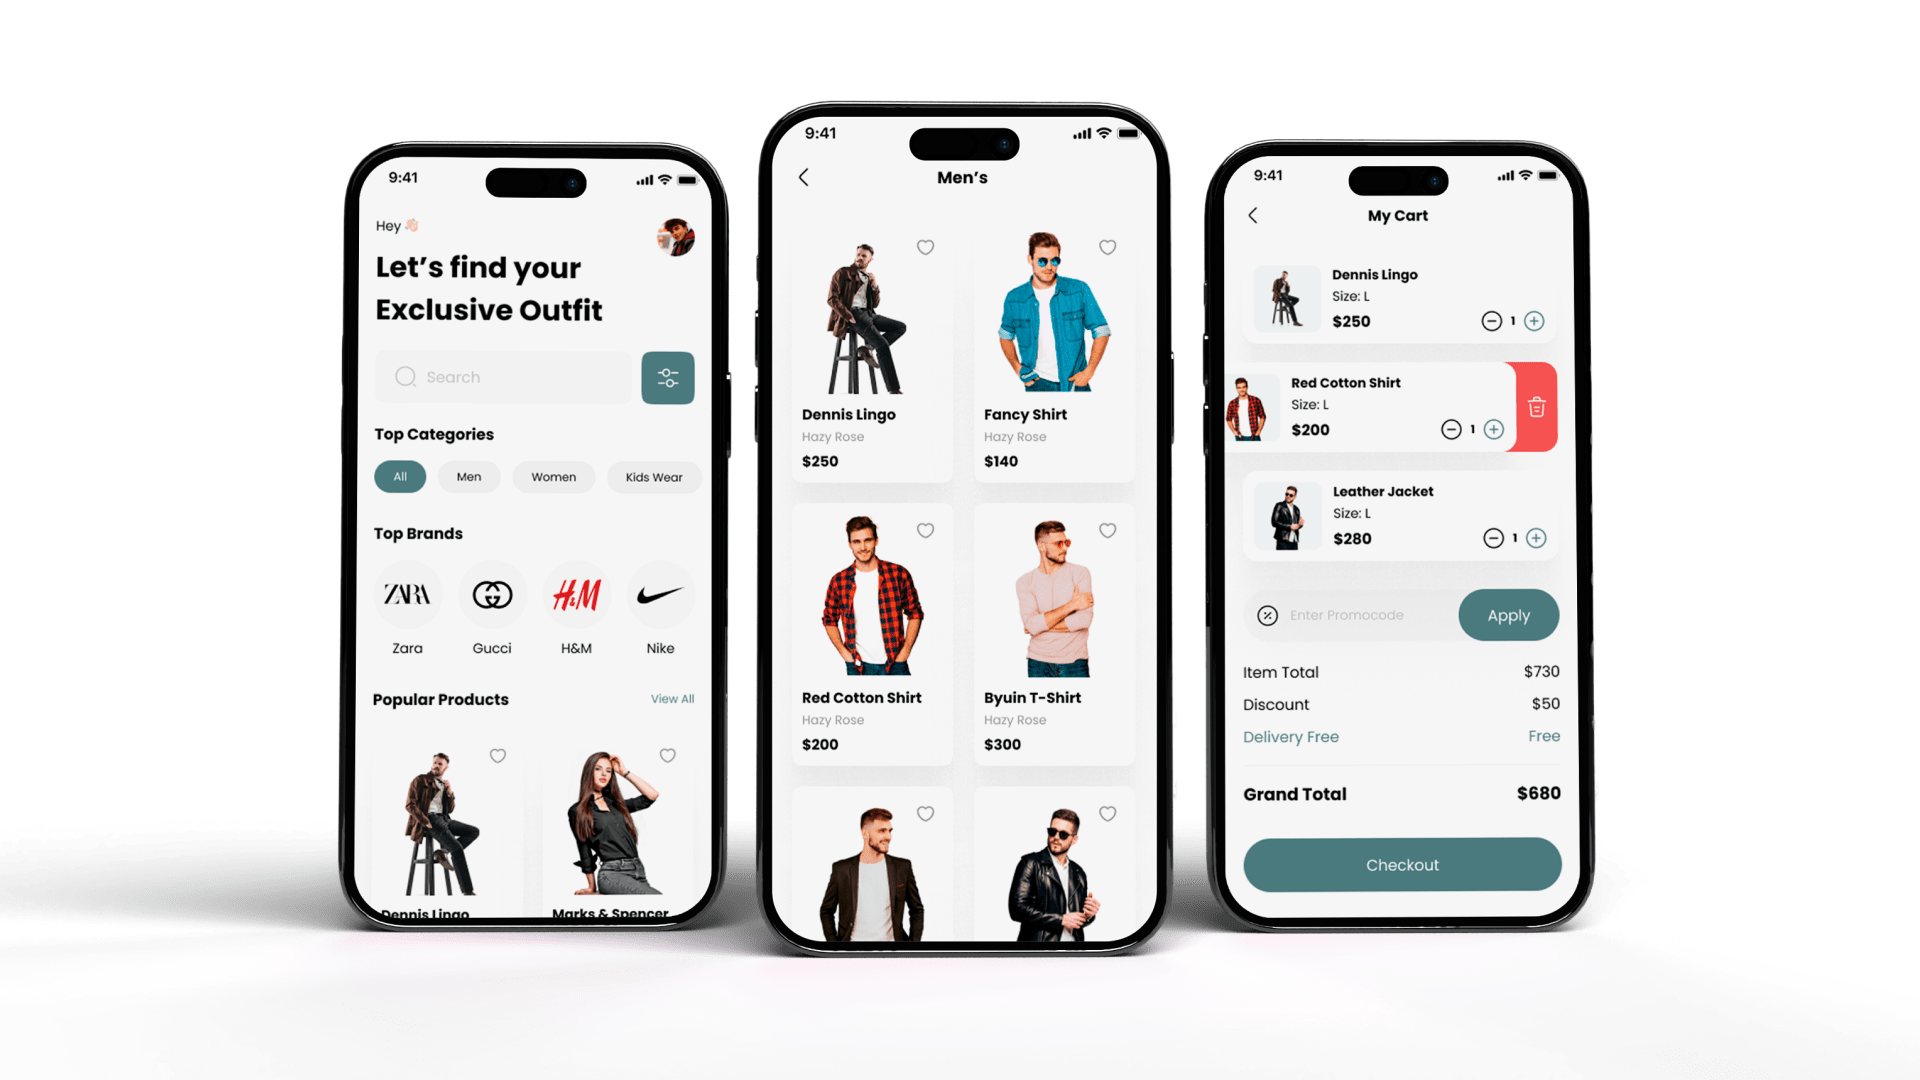Tap the Apply promo code button

coord(1510,615)
